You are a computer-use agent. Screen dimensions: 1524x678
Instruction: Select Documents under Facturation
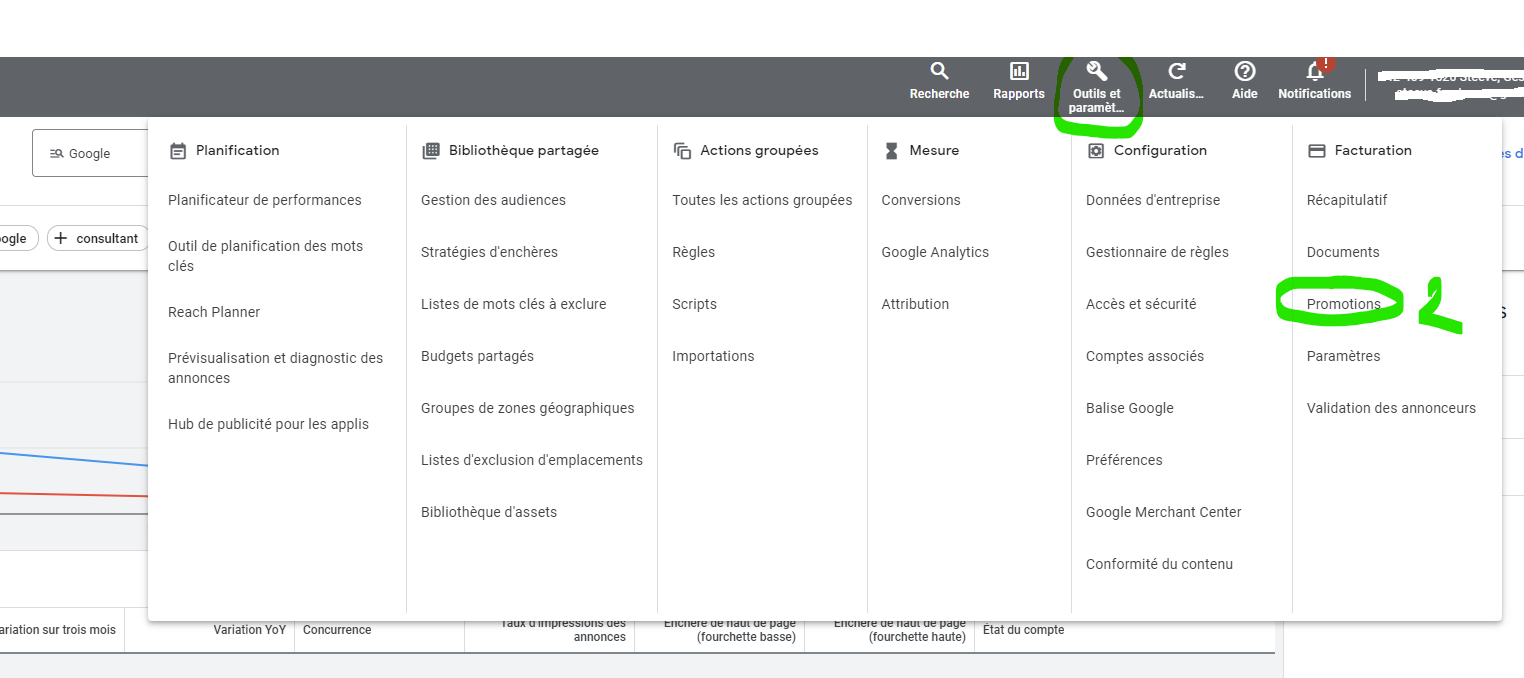point(1343,252)
